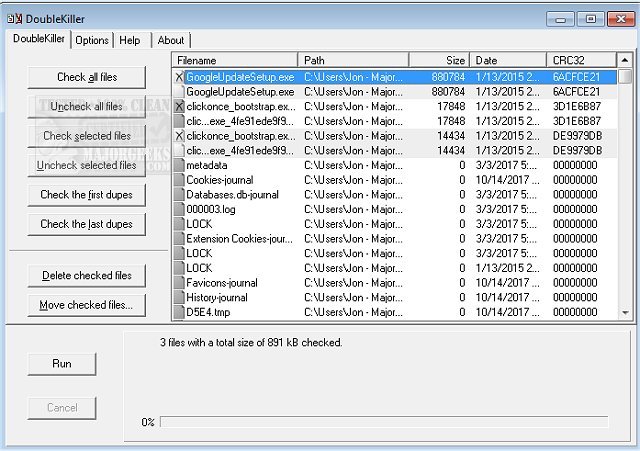Viewport: 640px width, 451px height.
Task: Tick the checkbox beside D5E4.tmp
Action: coord(179,312)
